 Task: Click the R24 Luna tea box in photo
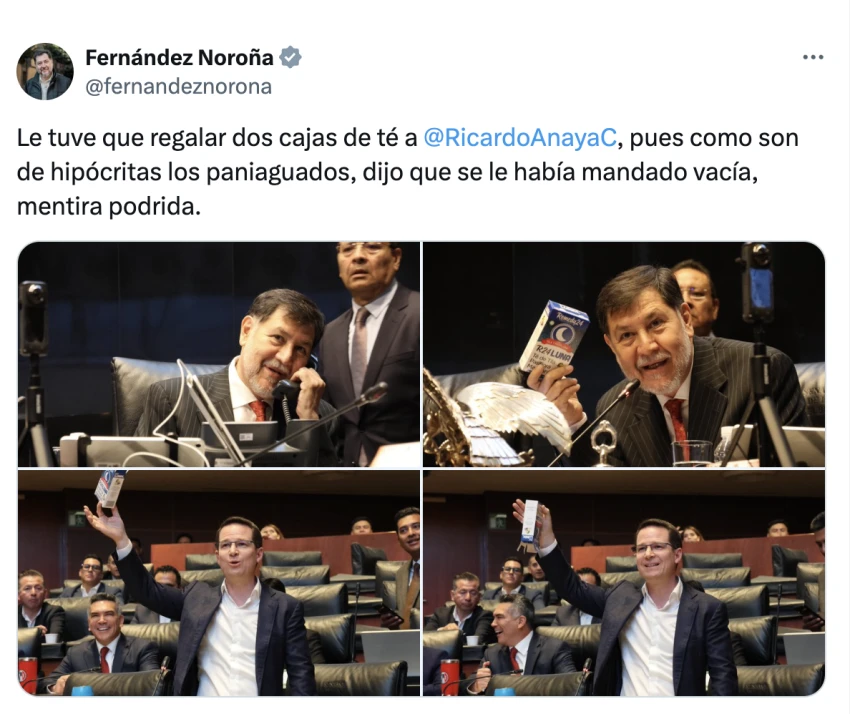553,337
